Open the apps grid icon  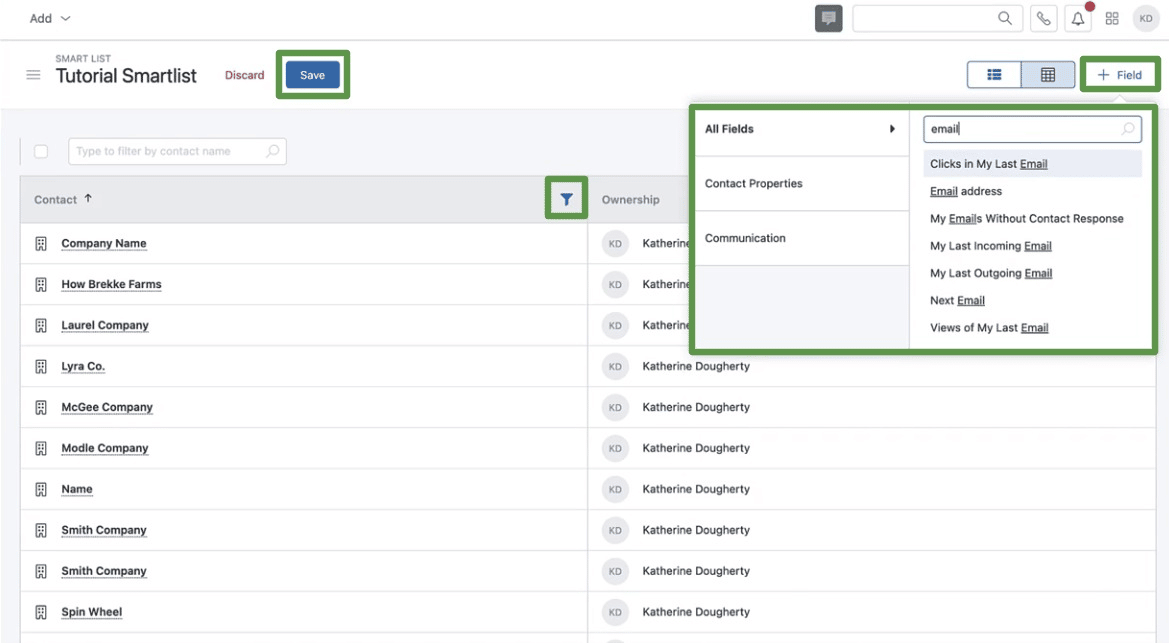click(x=1112, y=19)
